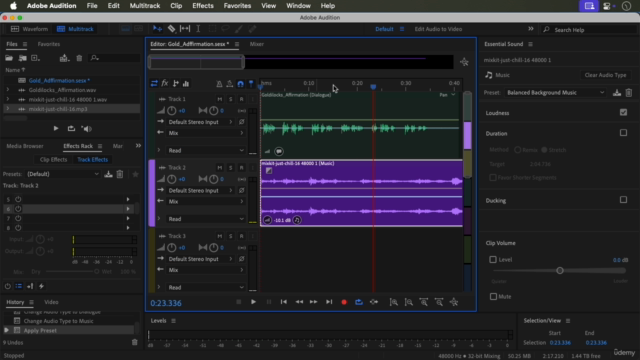640x360 pixels.
Task: Show the Sends view in editor
Action: [176, 84]
